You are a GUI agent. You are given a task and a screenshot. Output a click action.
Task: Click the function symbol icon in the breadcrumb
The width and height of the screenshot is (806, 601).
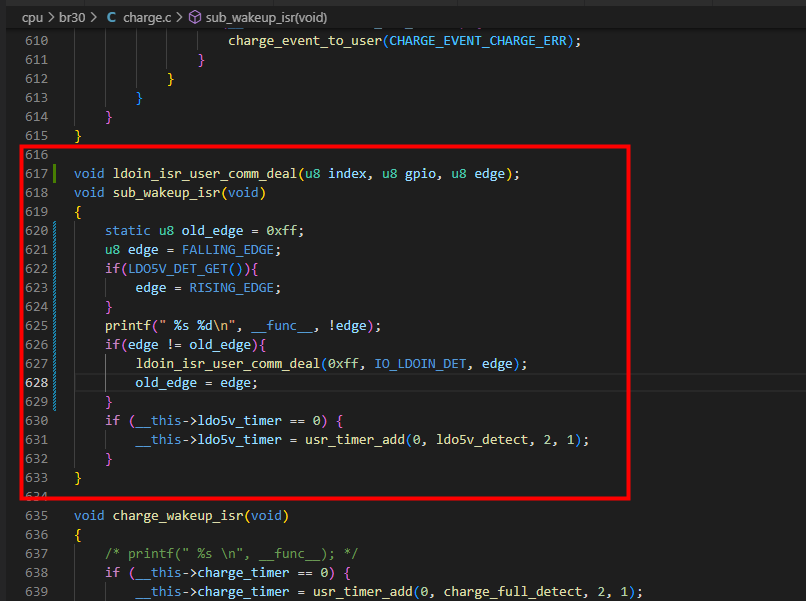point(194,17)
